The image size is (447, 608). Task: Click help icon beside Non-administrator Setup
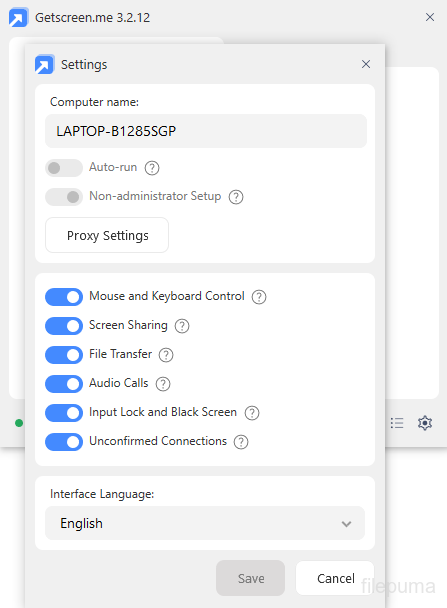236,197
